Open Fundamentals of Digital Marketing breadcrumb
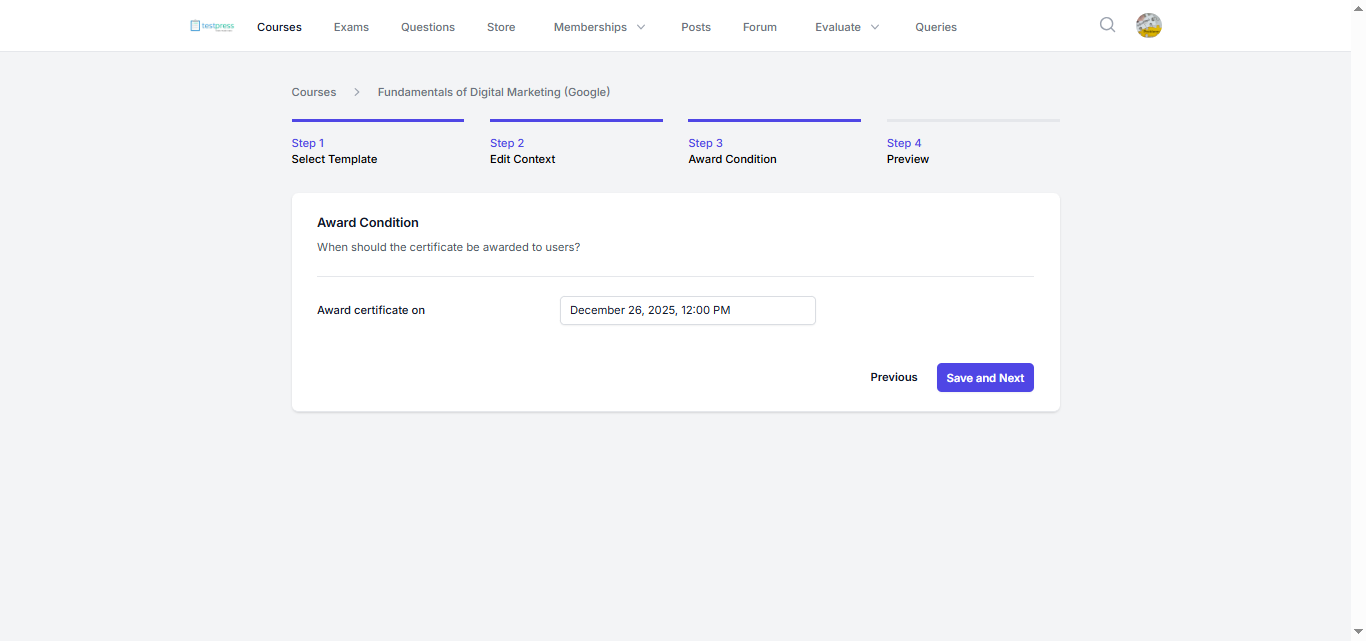This screenshot has height=641, width=1366. click(494, 92)
